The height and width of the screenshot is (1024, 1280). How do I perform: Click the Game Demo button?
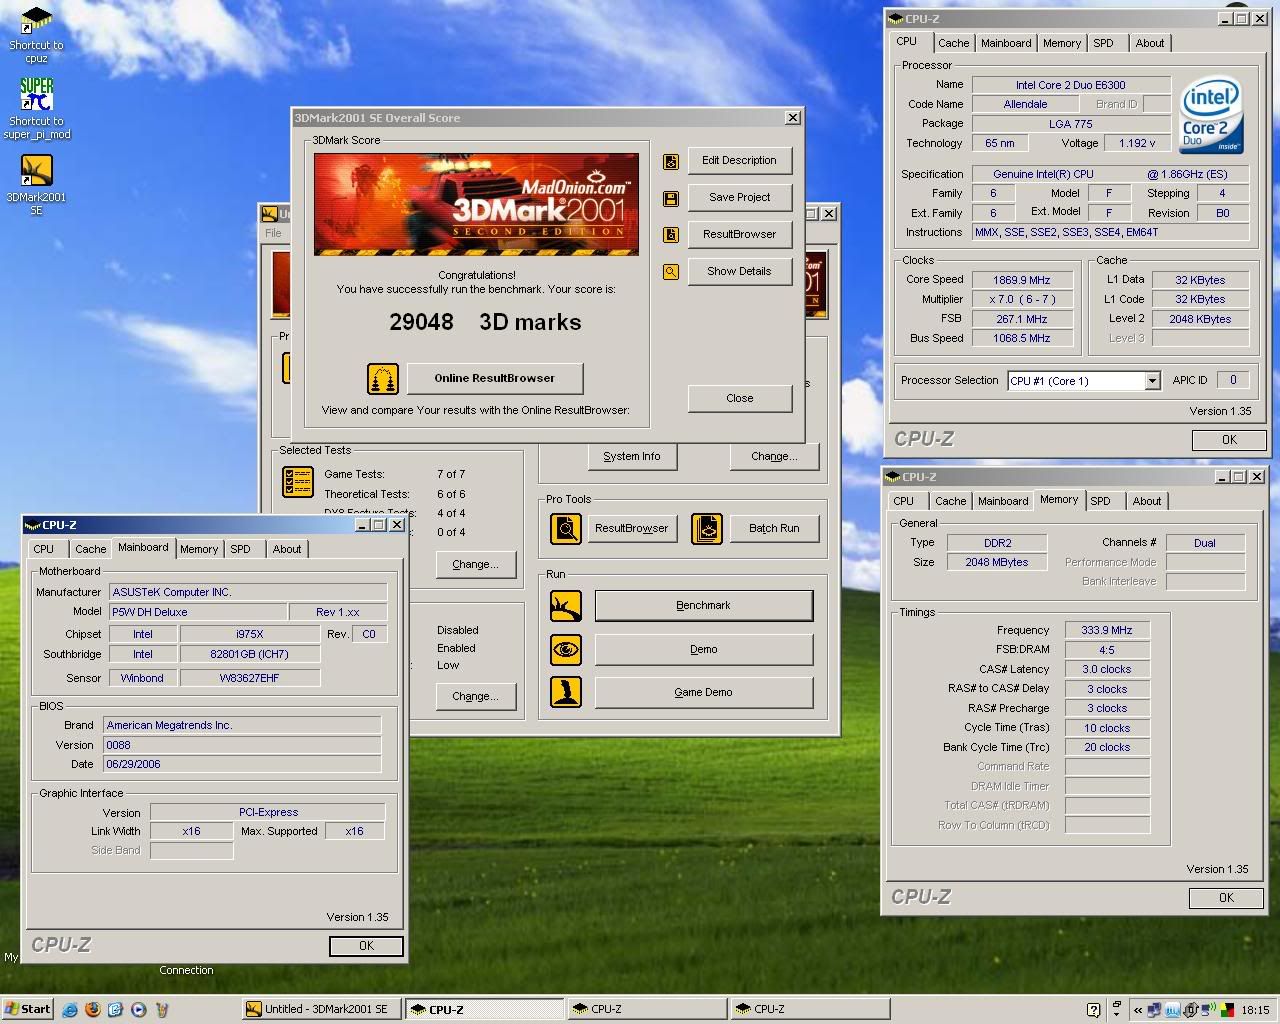pyautogui.click(x=703, y=693)
